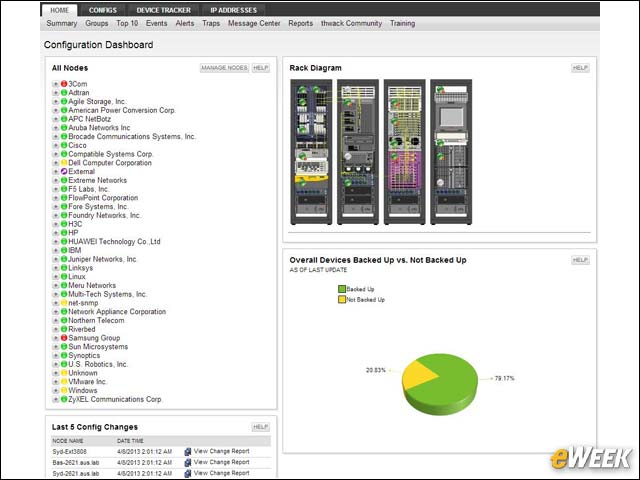Click the change report icon for Syd-2621.aus.lab
This screenshot has width=640, height=480.
(188, 473)
